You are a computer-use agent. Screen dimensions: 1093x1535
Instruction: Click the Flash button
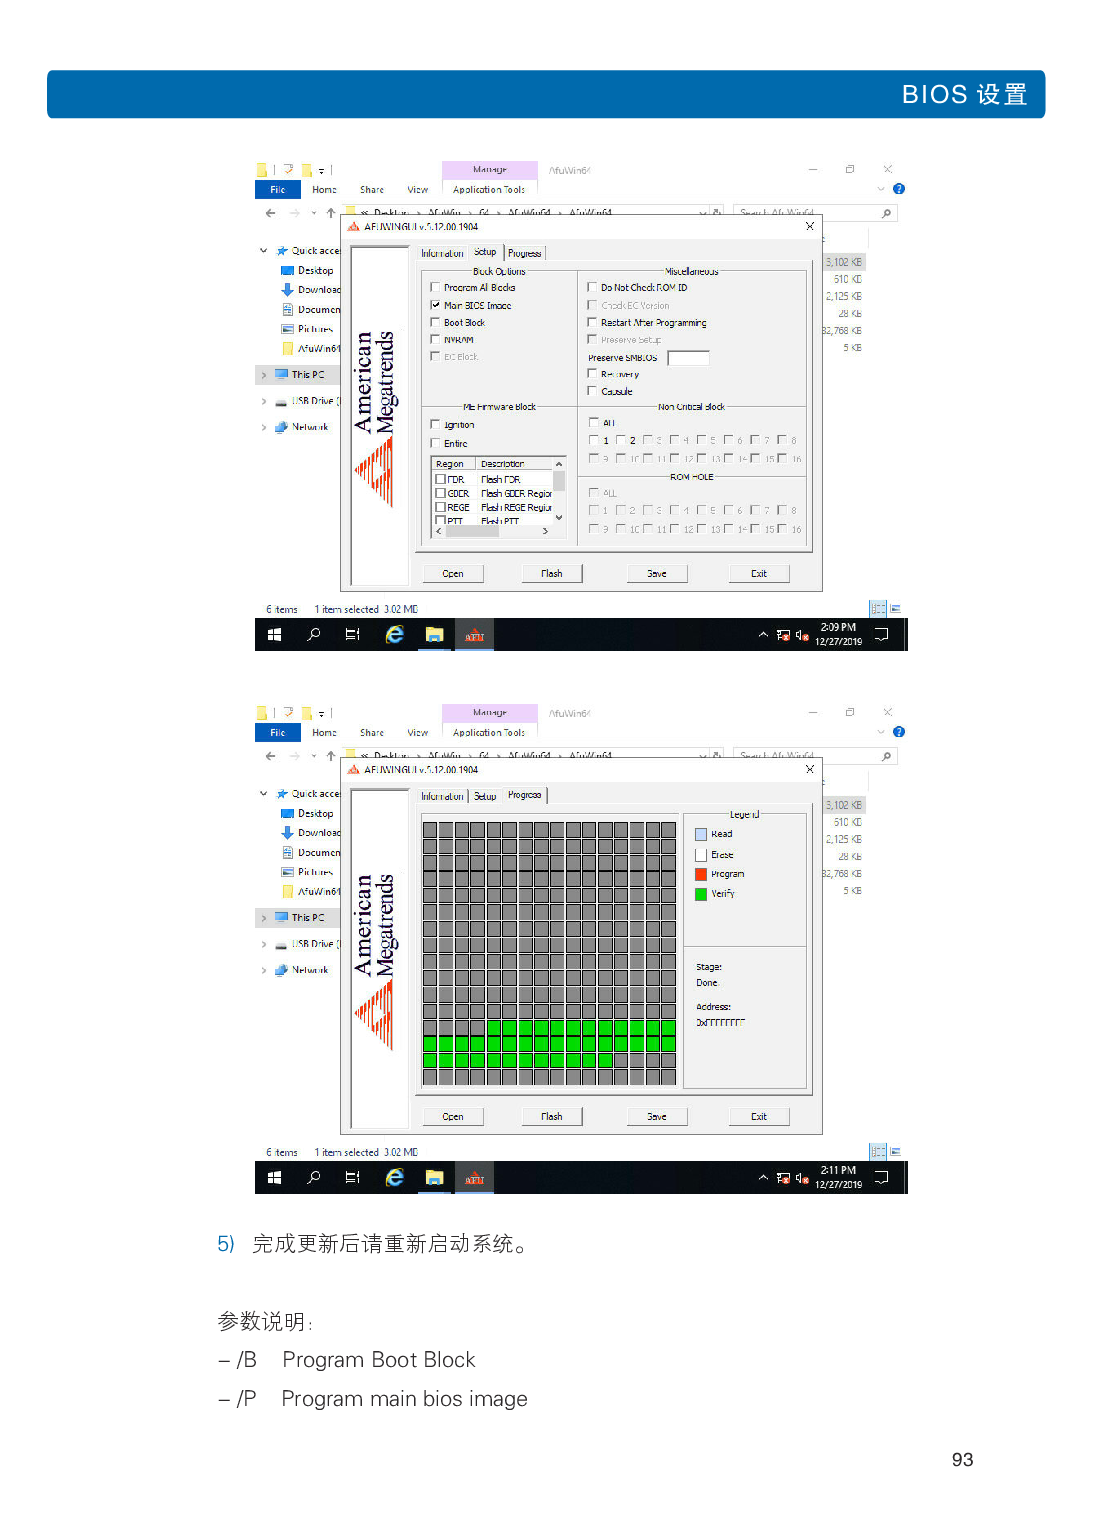coord(551,573)
